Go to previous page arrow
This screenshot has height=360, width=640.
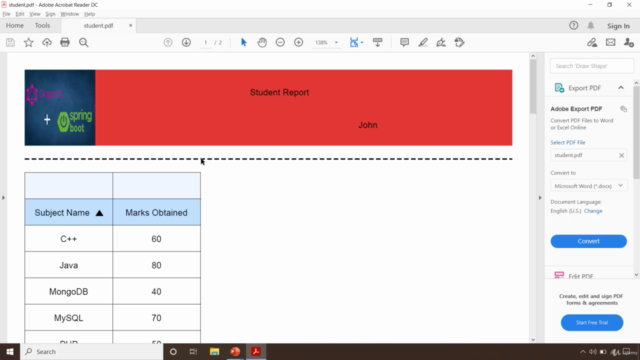click(x=168, y=42)
